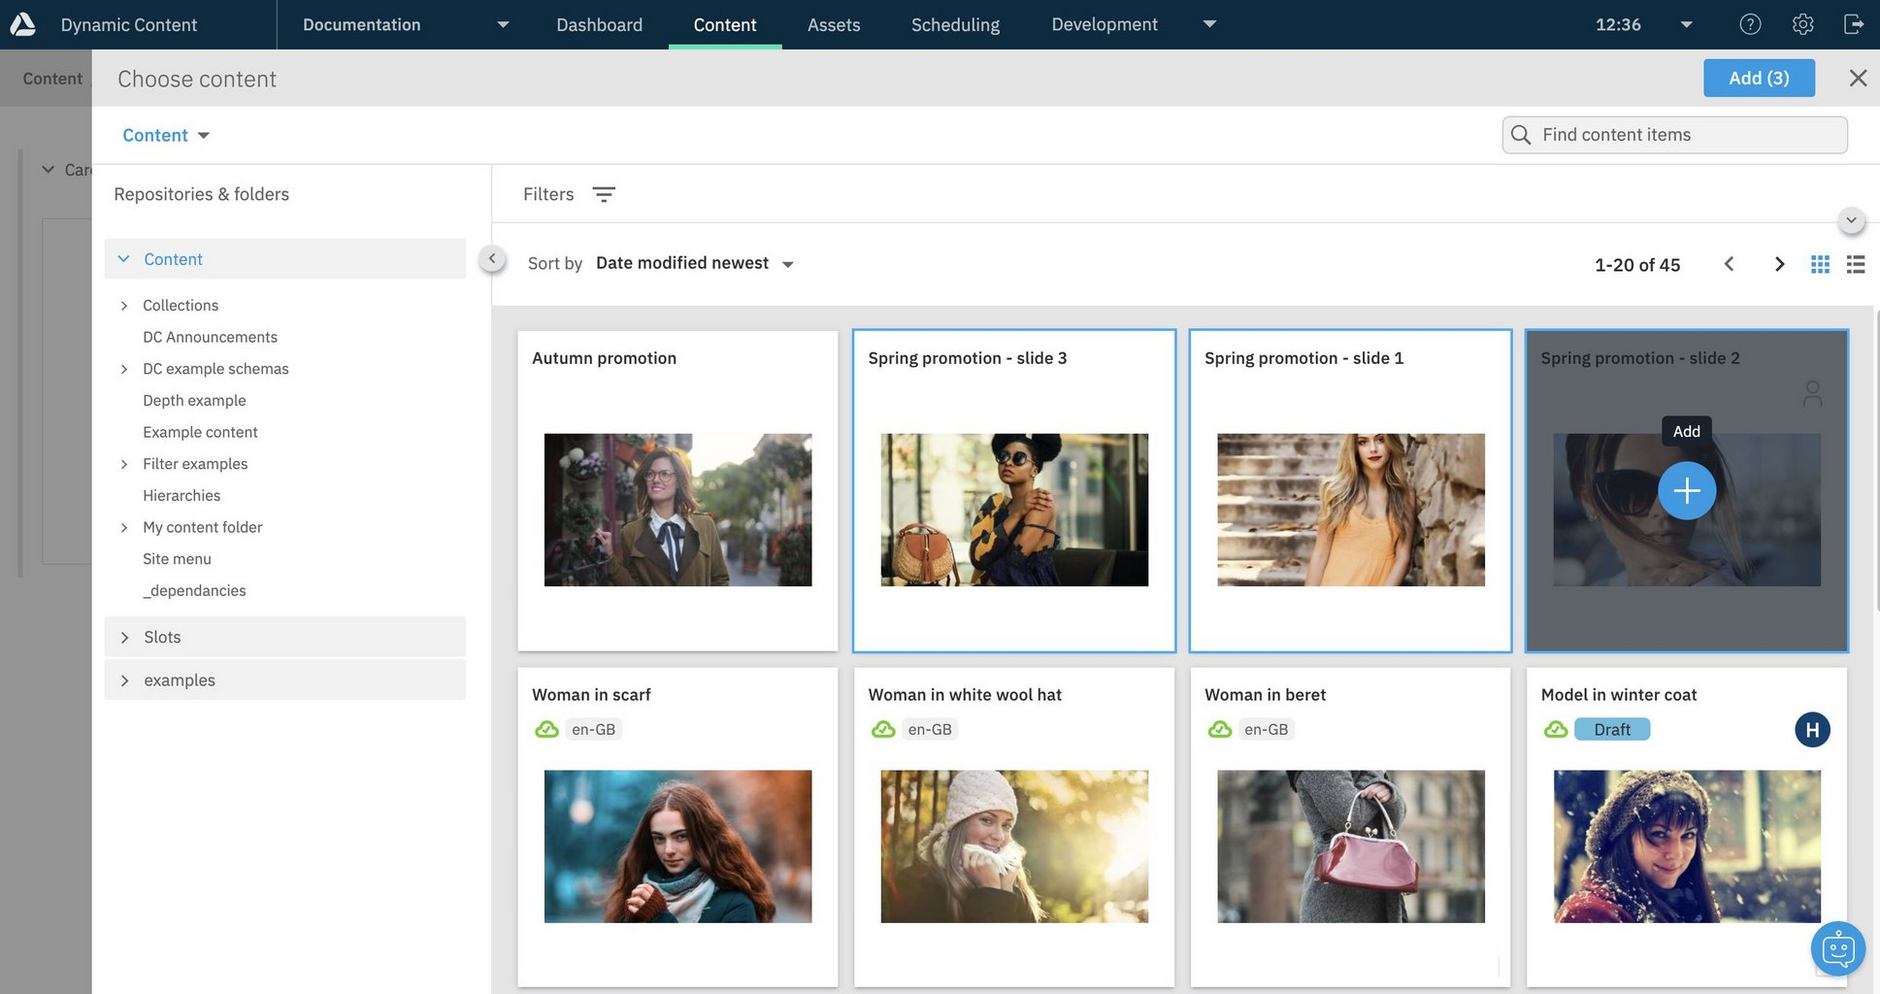This screenshot has width=1880, height=994.
Task: Go to the Dashboard tab
Action: (599, 24)
